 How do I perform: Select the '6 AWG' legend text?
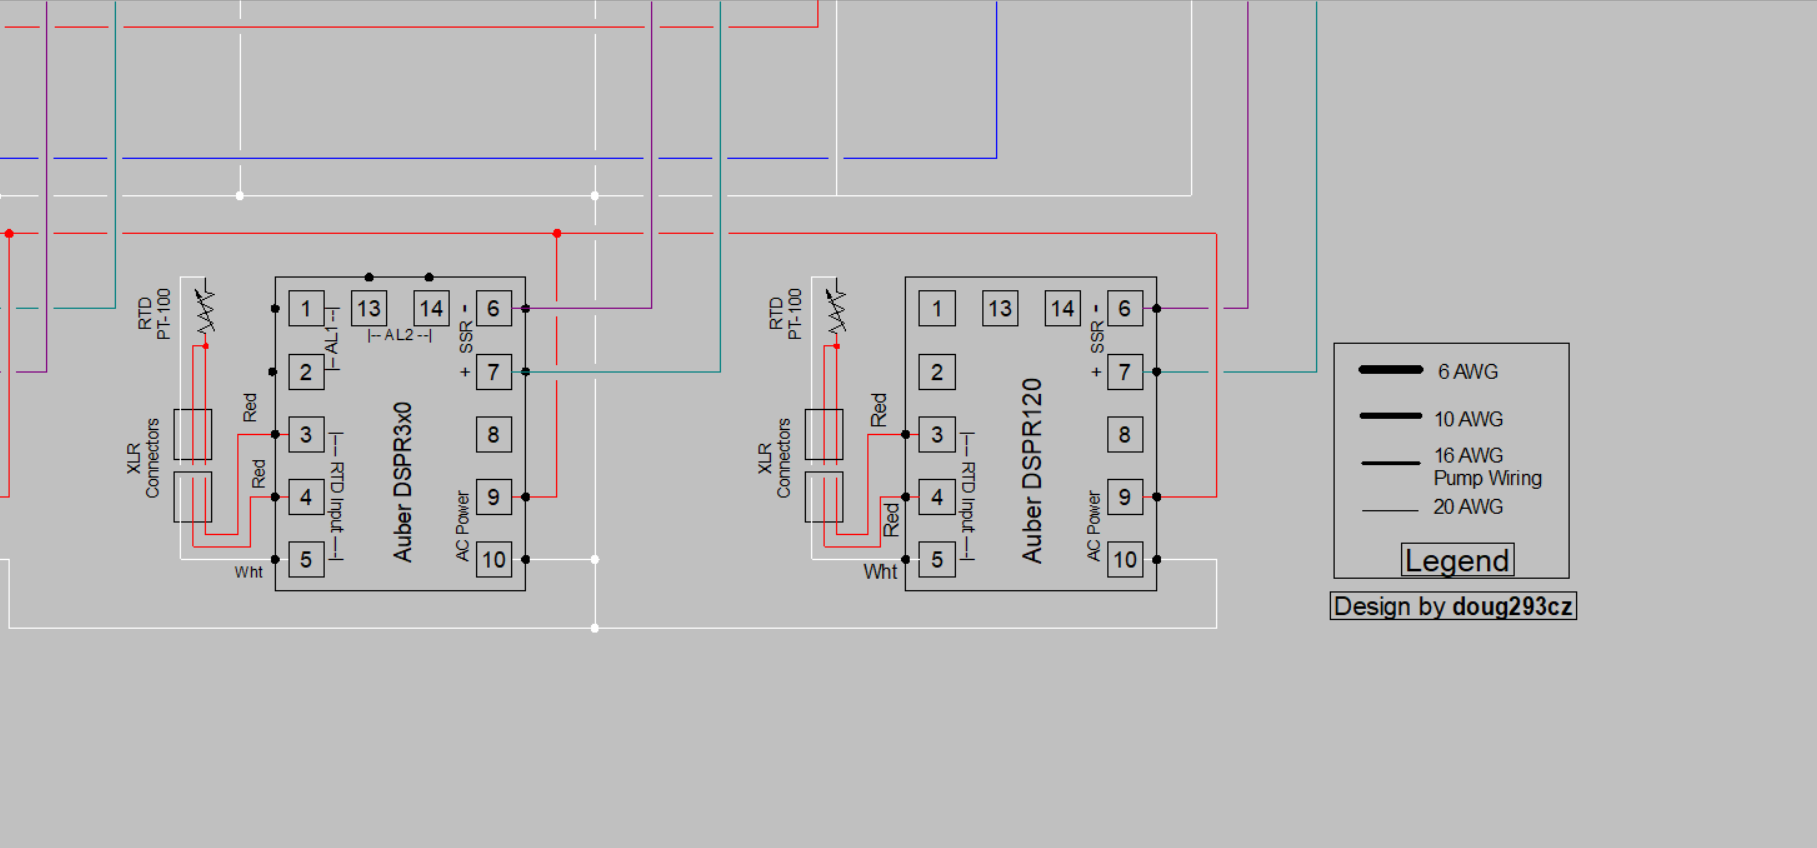tap(1468, 372)
